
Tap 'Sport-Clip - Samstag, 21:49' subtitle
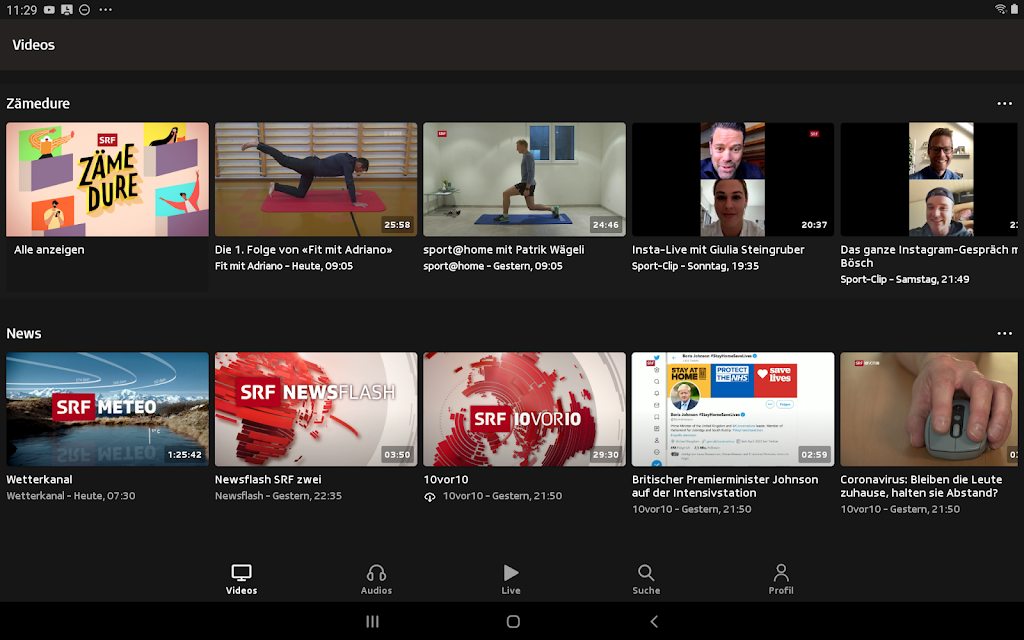(905, 279)
